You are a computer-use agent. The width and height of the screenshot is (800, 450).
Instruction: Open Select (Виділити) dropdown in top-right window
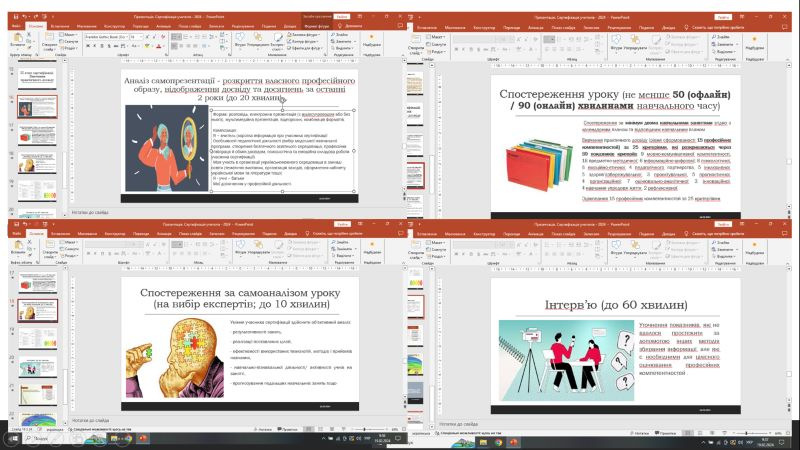[x=723, y=52]
